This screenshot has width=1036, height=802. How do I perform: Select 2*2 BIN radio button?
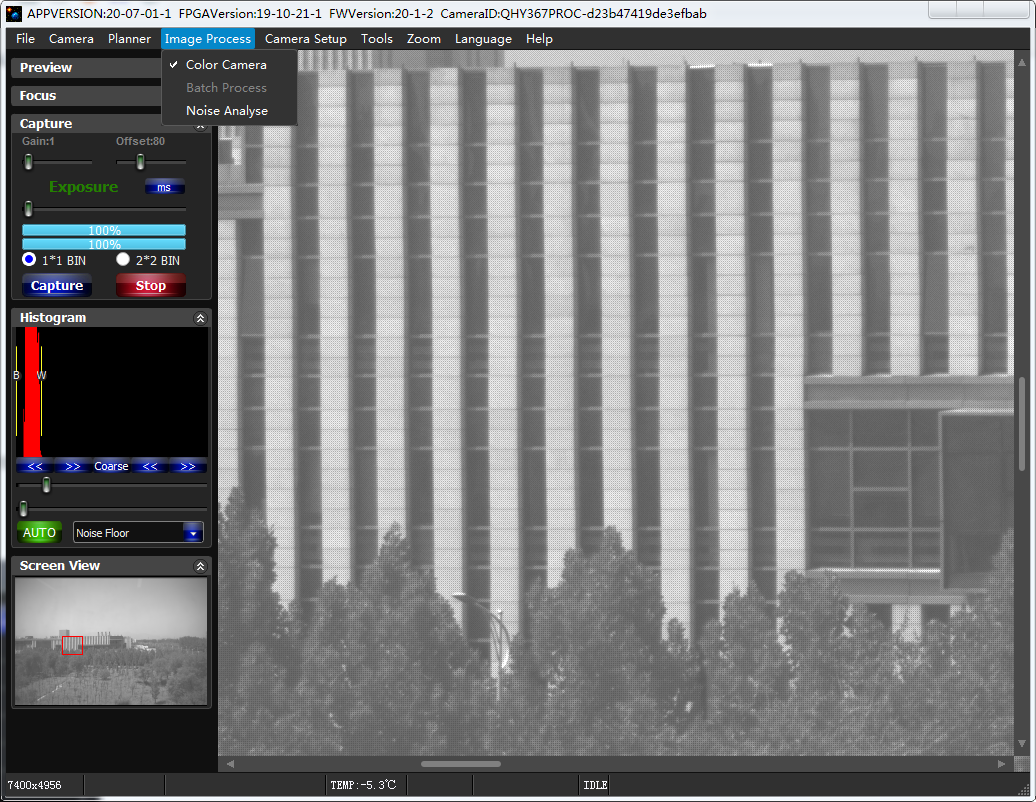[123, 259]
